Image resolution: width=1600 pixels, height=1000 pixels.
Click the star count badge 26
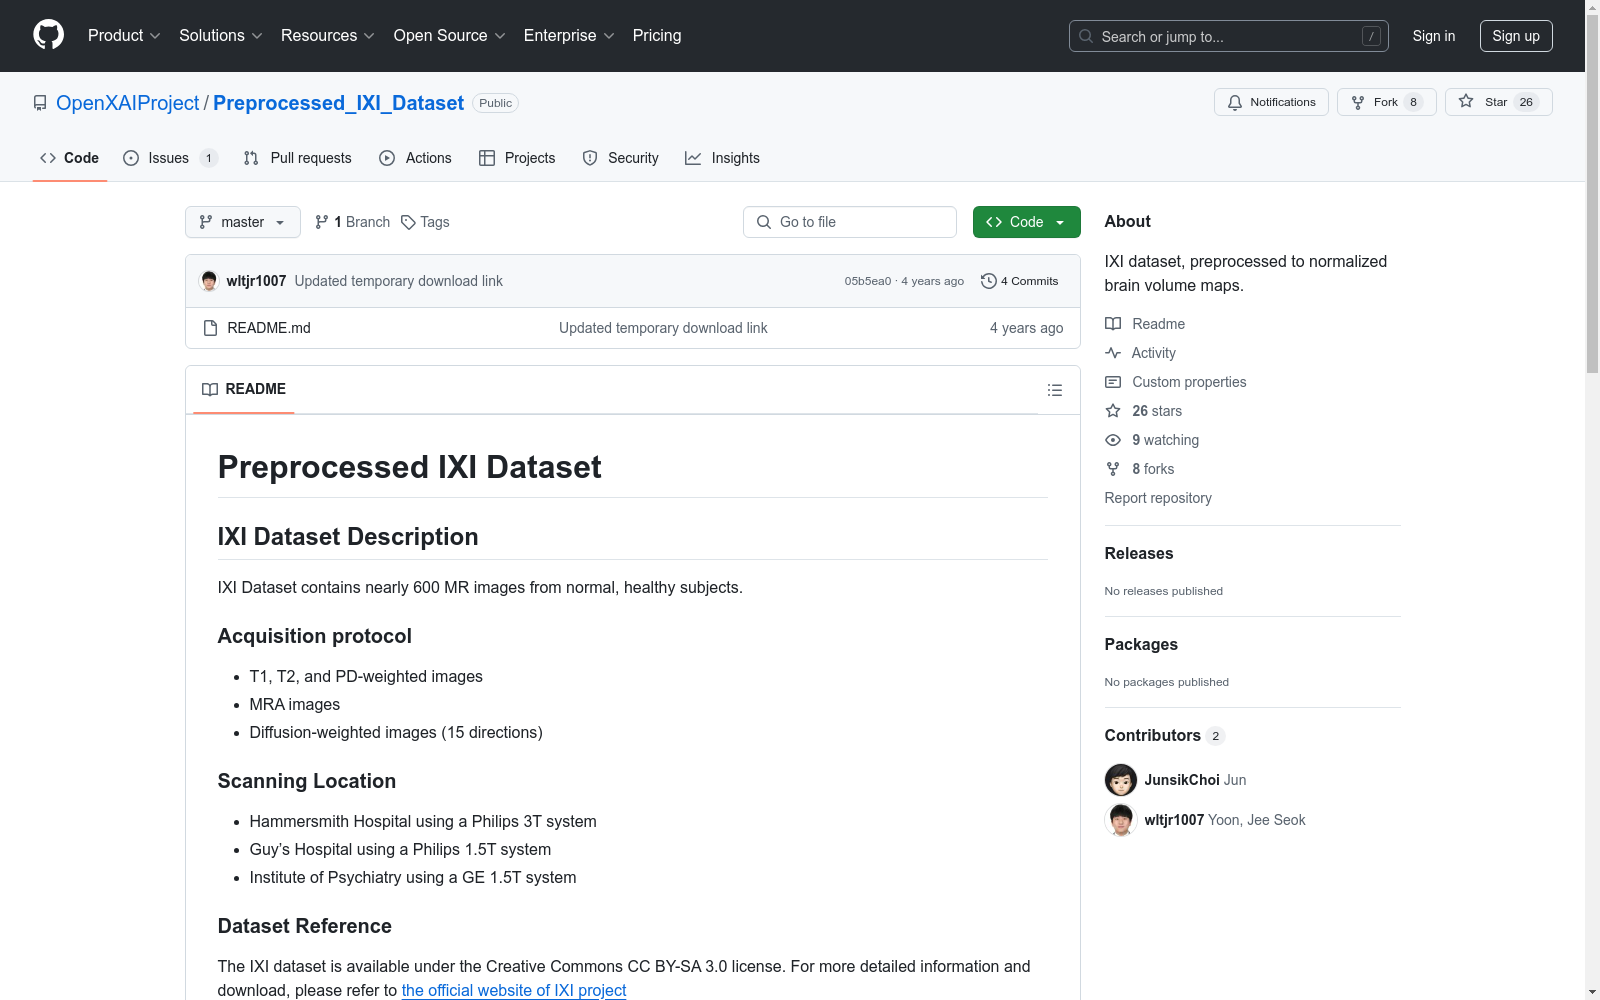point(1526,102)
